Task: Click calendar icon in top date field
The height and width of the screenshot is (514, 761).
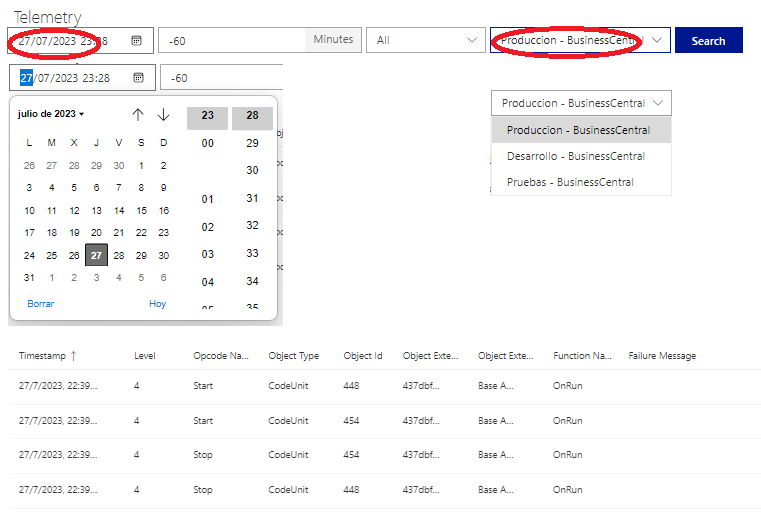Action: pyautogui.click(x=137, y=41)
